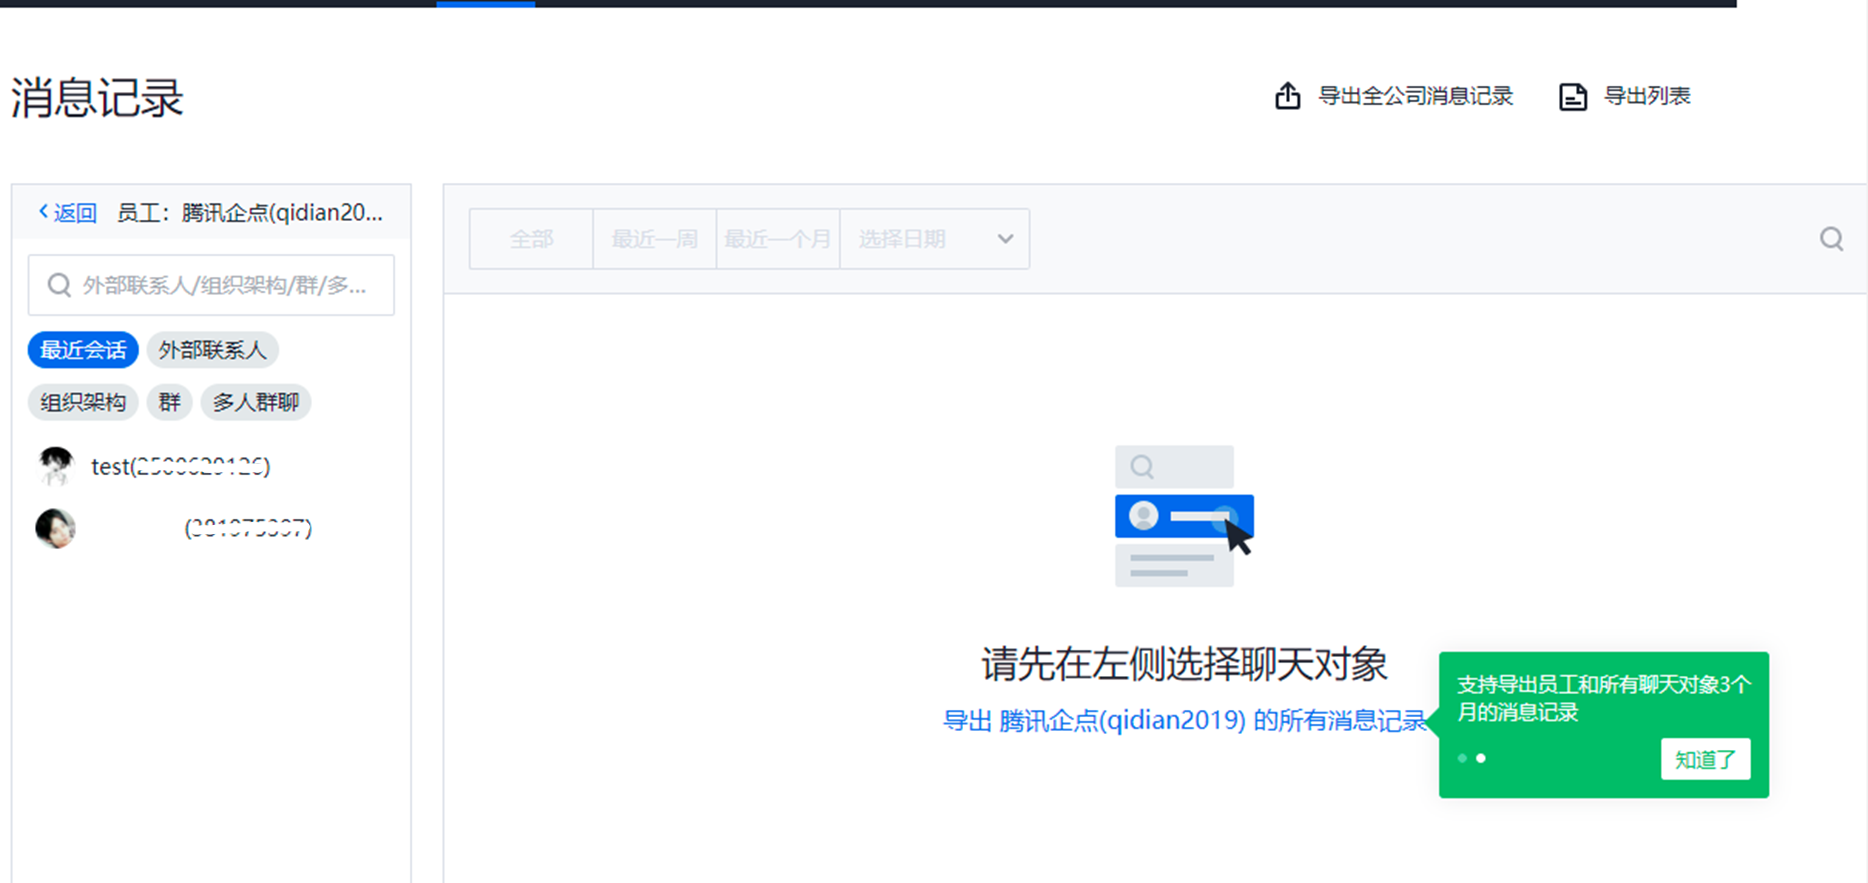
Task: Click the message search magnifier icon
Action: coord(1831,239)
